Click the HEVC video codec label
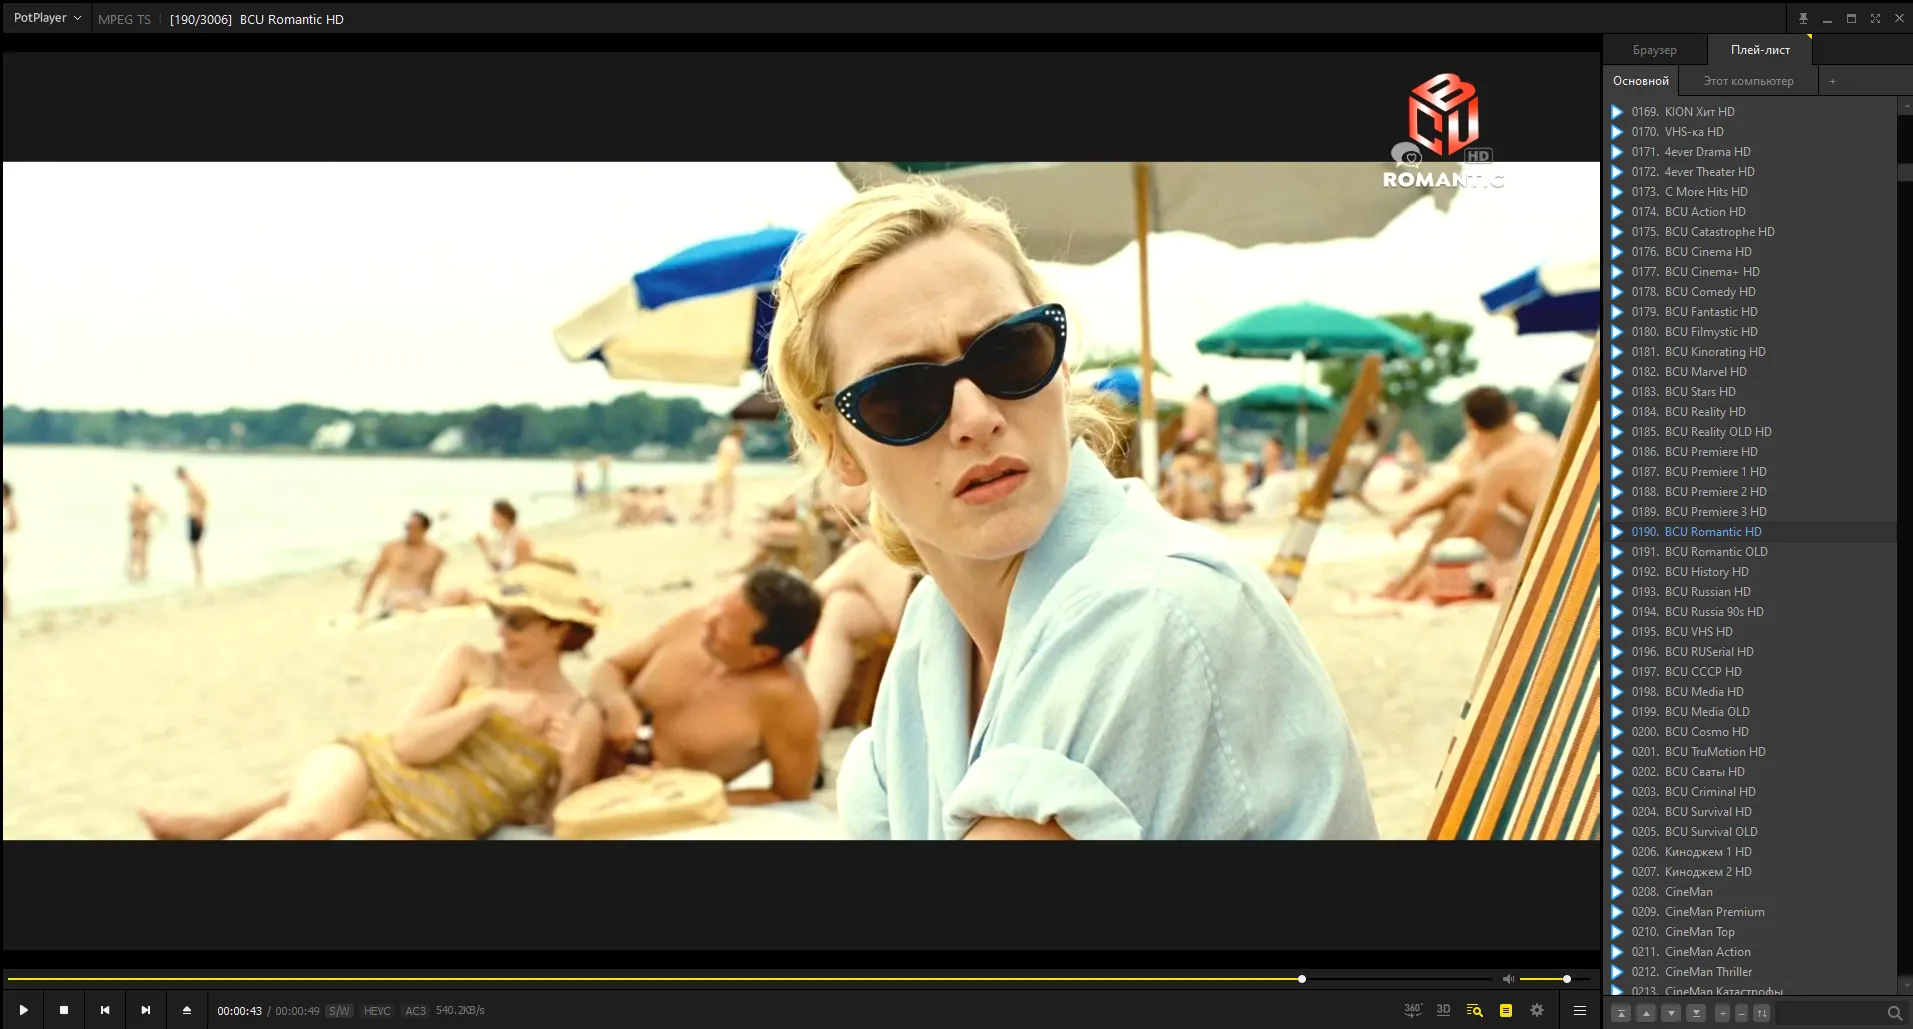This screenshot has width=1913, height=1029. 377,1011
